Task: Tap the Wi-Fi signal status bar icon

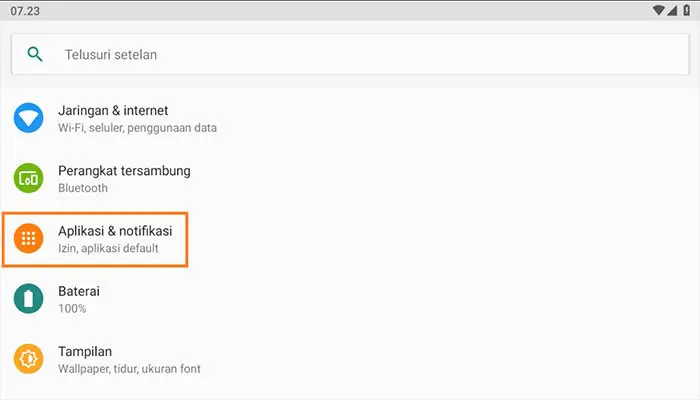Action: coord(658,10)
